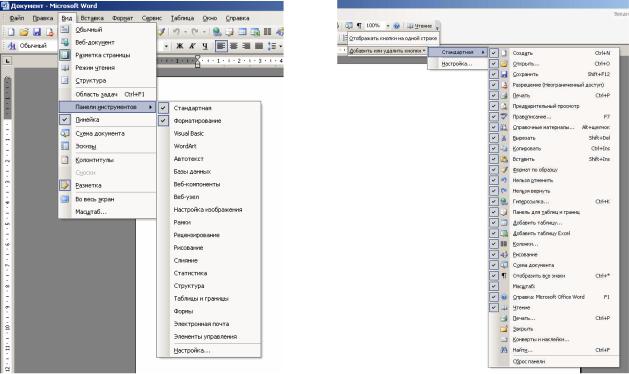Open Добавить или удалить кнопки dropdown
This screenshot has height=374, width=629.
[x=387, y=51]
